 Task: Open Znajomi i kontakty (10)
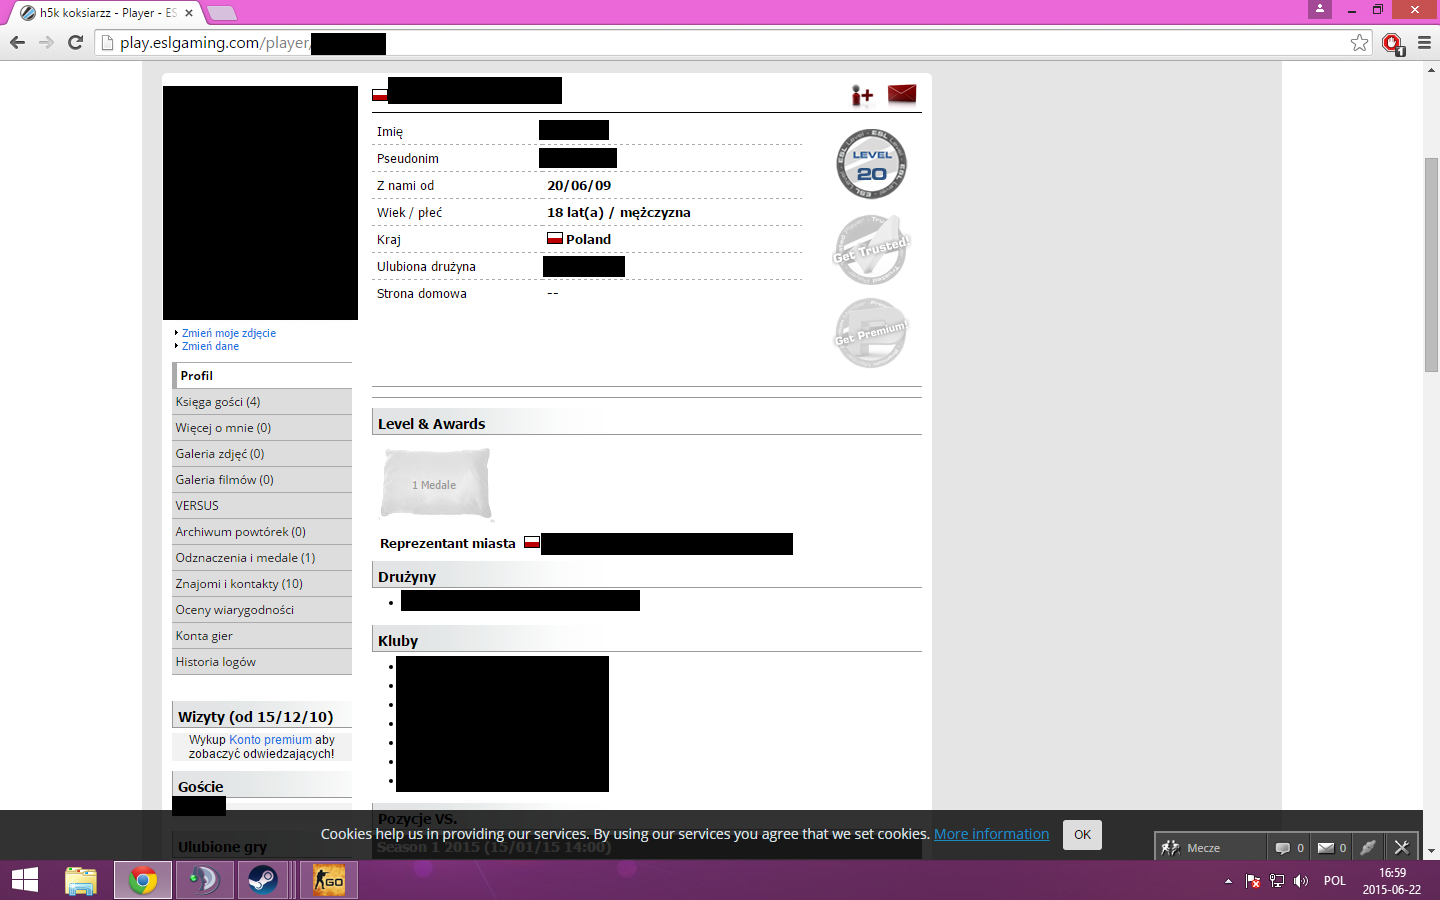click(262, 584)
